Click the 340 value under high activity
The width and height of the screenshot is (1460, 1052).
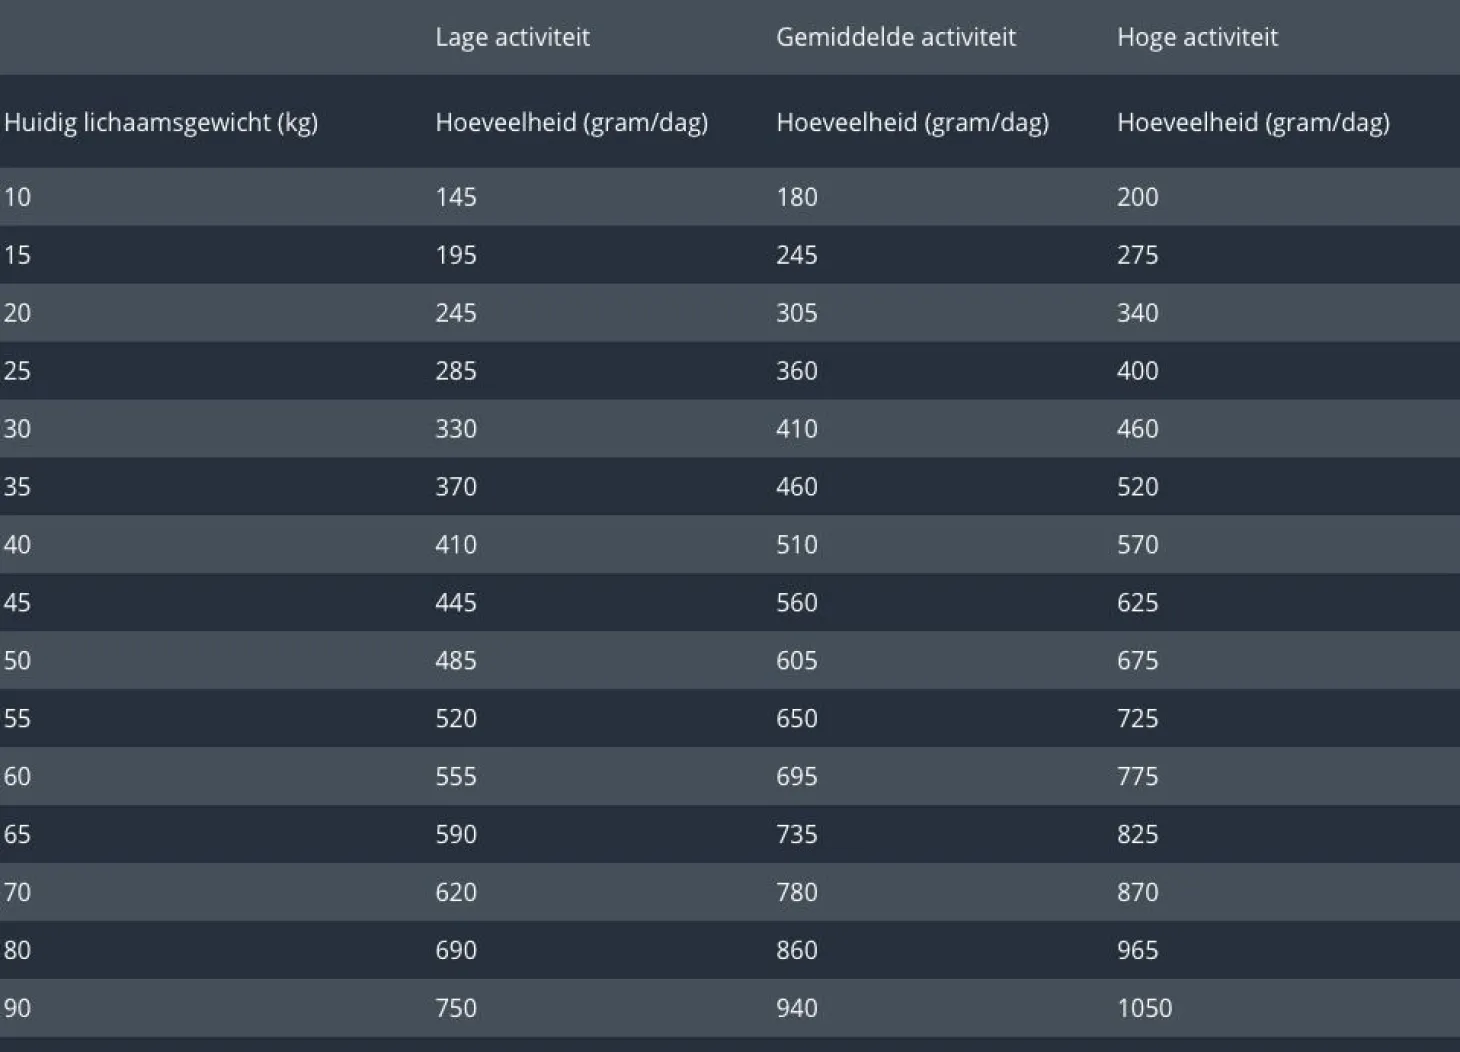click(1138, 313)
